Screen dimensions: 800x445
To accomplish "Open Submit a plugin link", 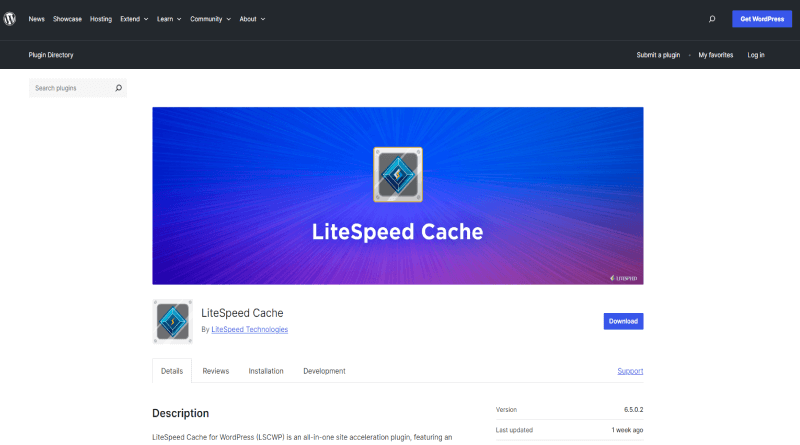I will 658,55.
